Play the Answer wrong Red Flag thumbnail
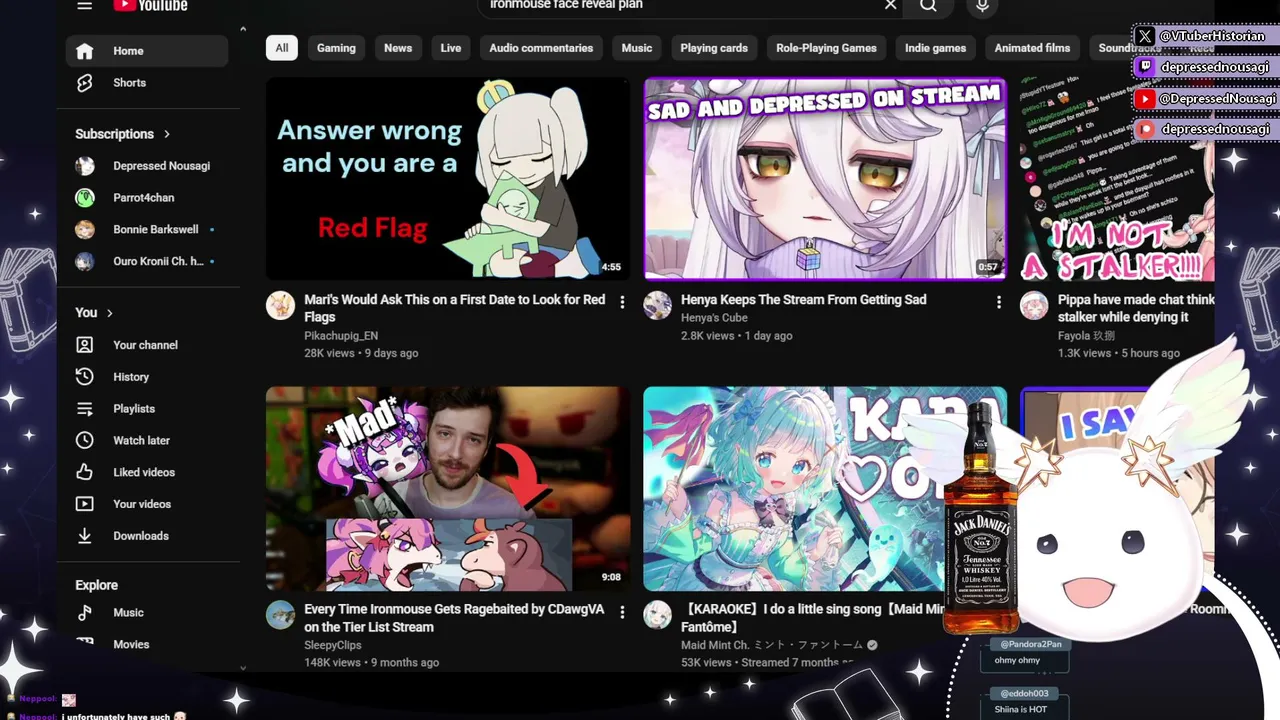The width and height of the screenshot is (1280, 720). 448,179
